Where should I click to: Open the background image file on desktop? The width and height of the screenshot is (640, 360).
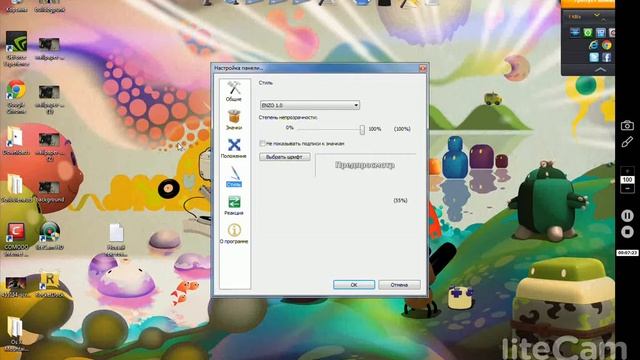pos(49,191)
